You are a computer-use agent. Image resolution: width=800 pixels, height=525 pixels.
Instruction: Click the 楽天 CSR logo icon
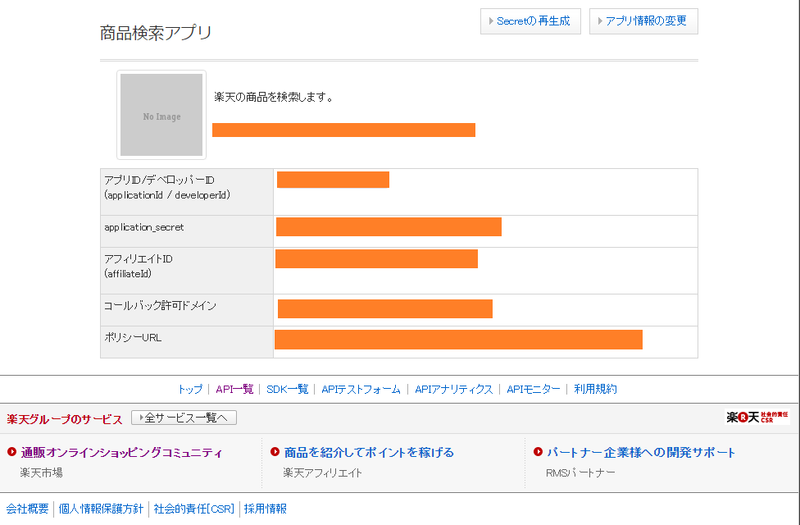pyautogui.click(x=757, y=417)
